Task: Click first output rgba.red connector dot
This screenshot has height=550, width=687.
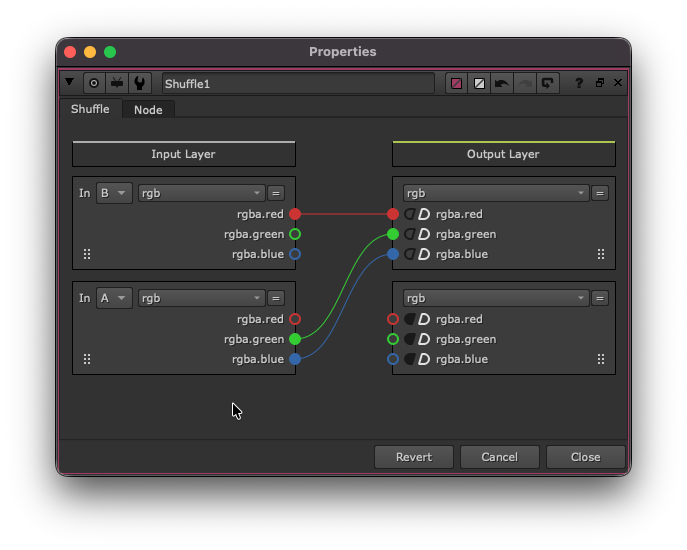Action: click(393, 214)
